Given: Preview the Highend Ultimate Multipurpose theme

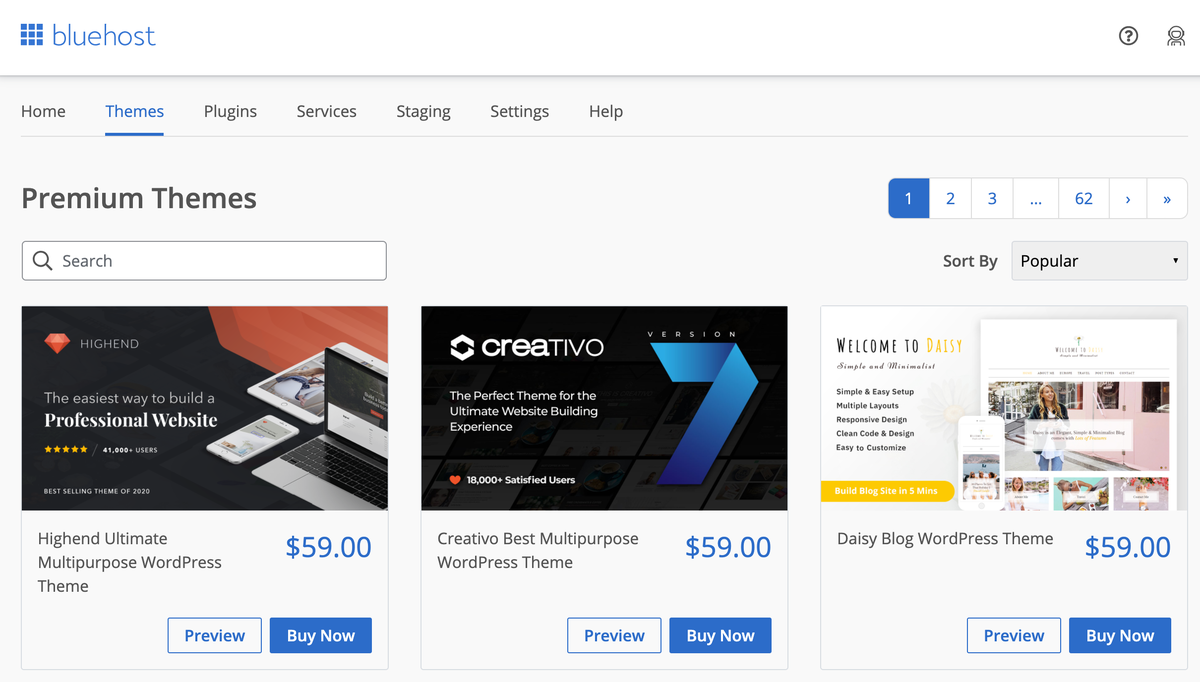Looking at the screenshot, I should click(x=215, y=635).
